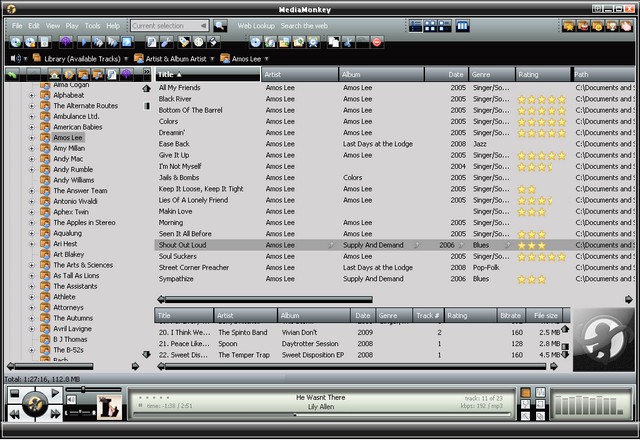Viewport: 640px width, 440px height.
Task: Click the pink hand icon at top right
Action: point(625,26)
